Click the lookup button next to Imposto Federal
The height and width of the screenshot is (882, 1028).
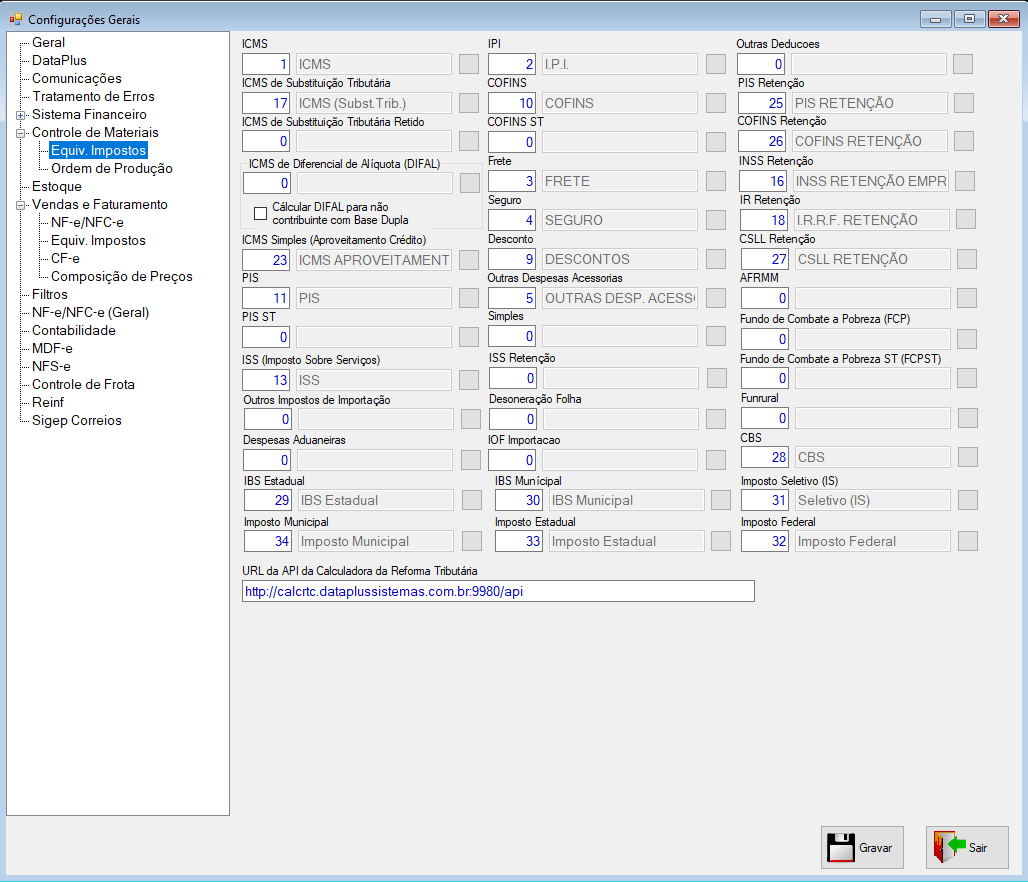click(968, 541)
